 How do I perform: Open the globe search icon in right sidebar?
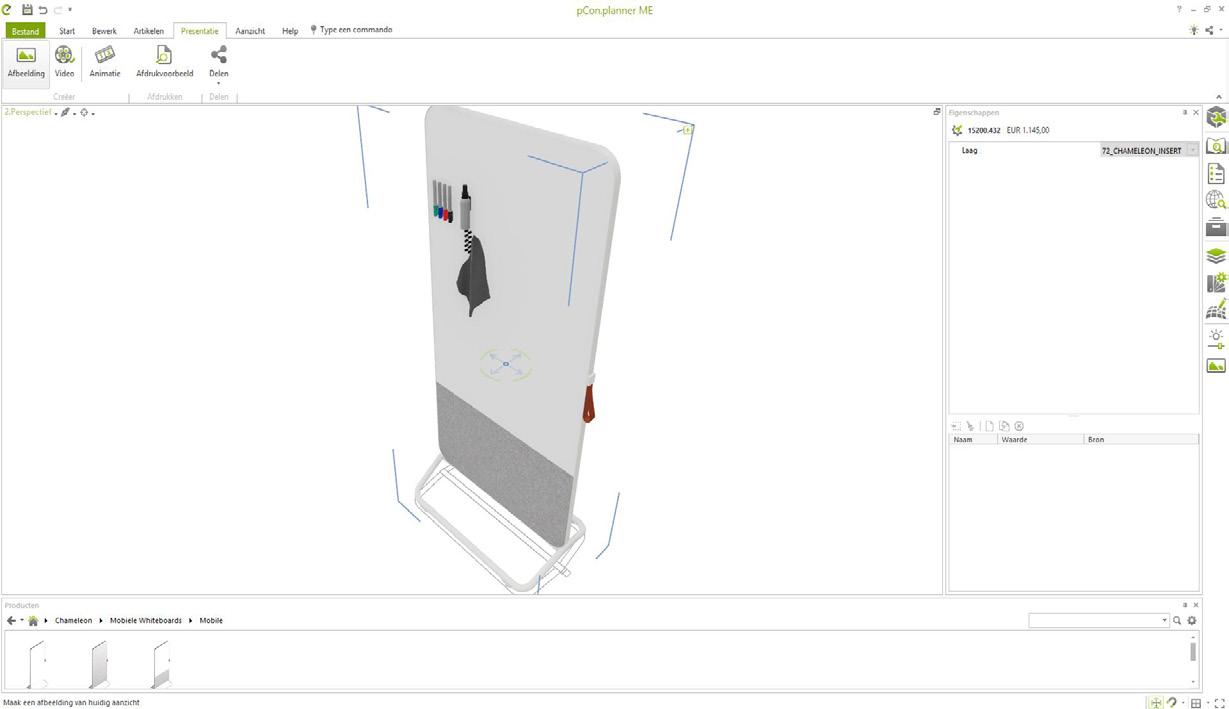1216,201
